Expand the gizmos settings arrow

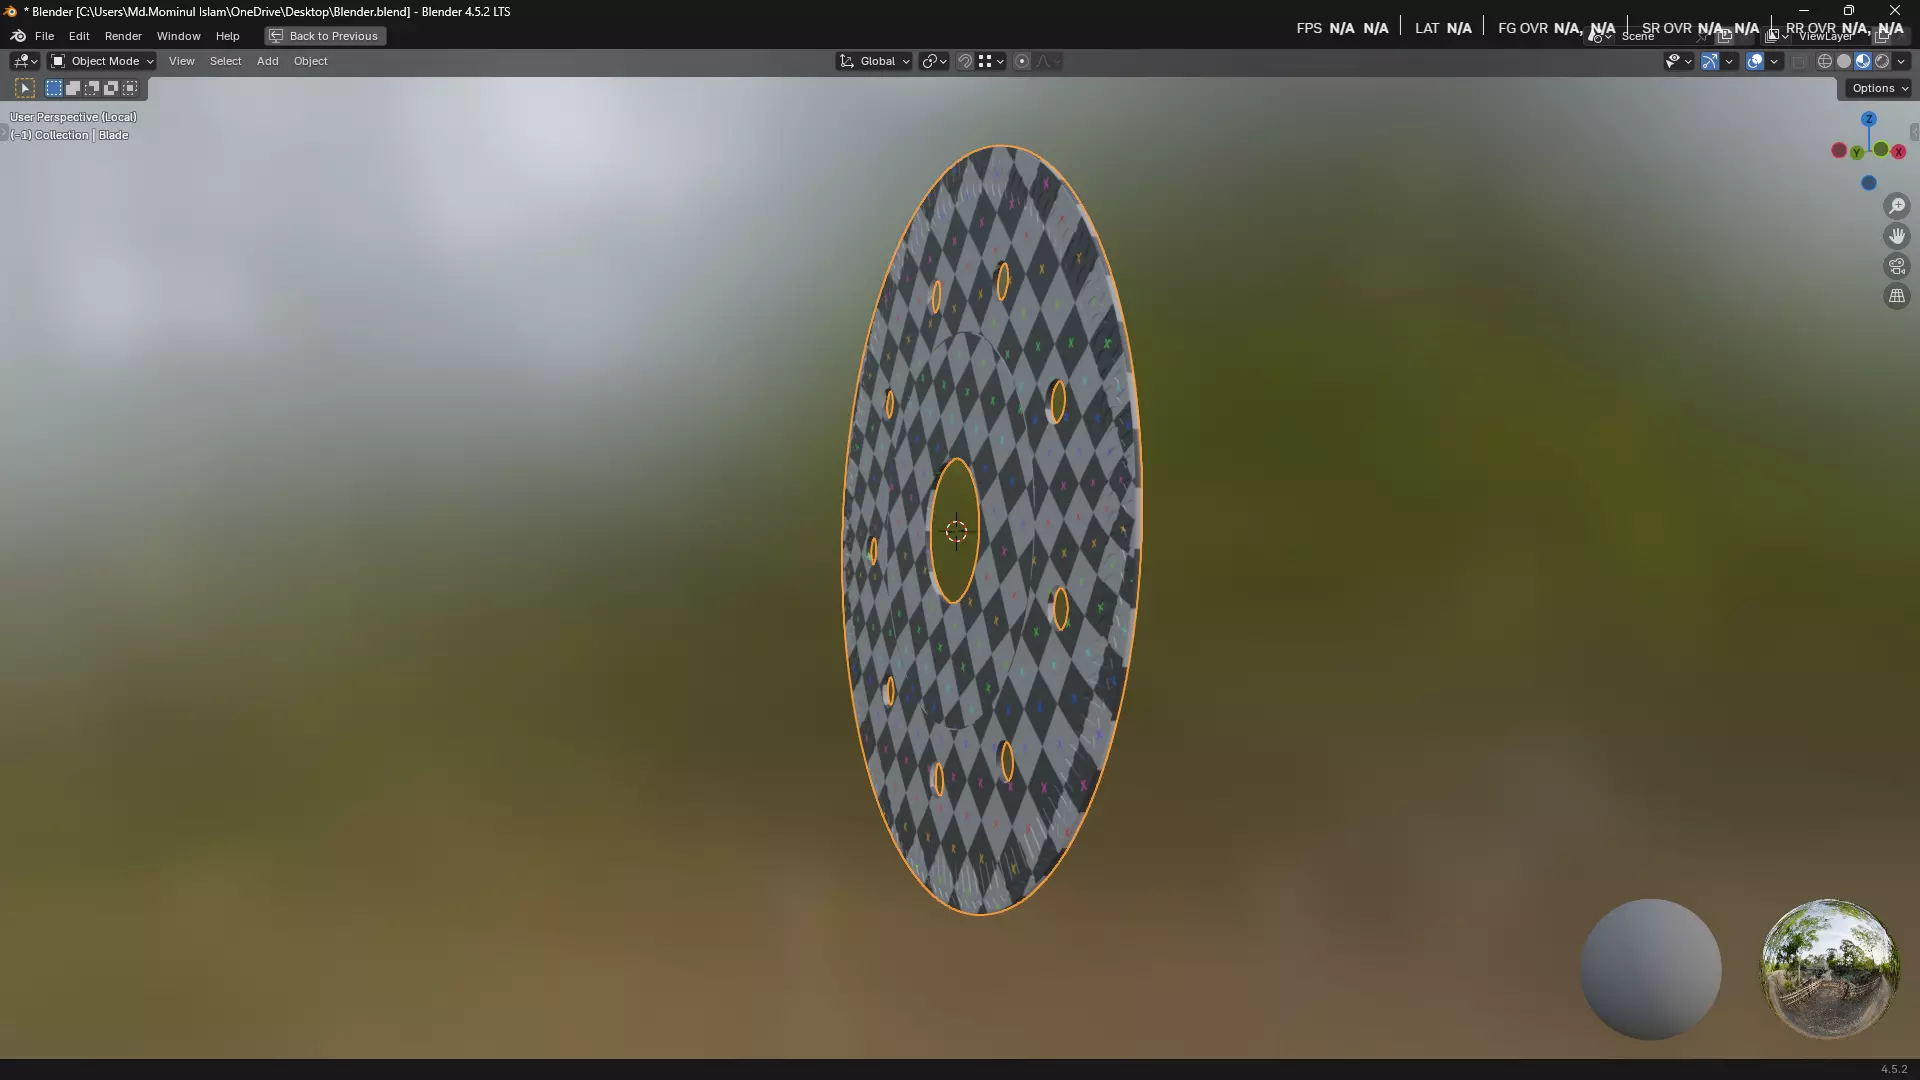coord(1729,61)
